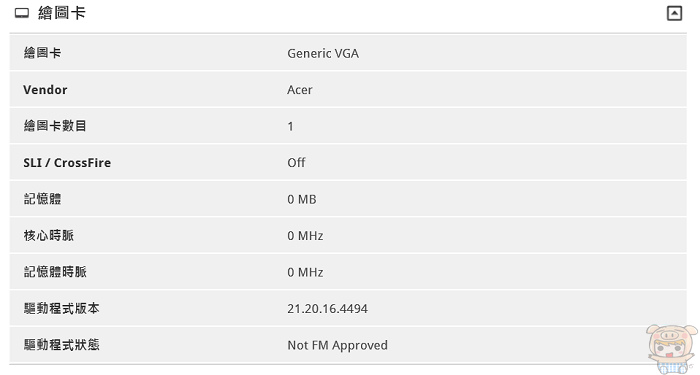Click the pig mascot watermark image

coord(671,349)
